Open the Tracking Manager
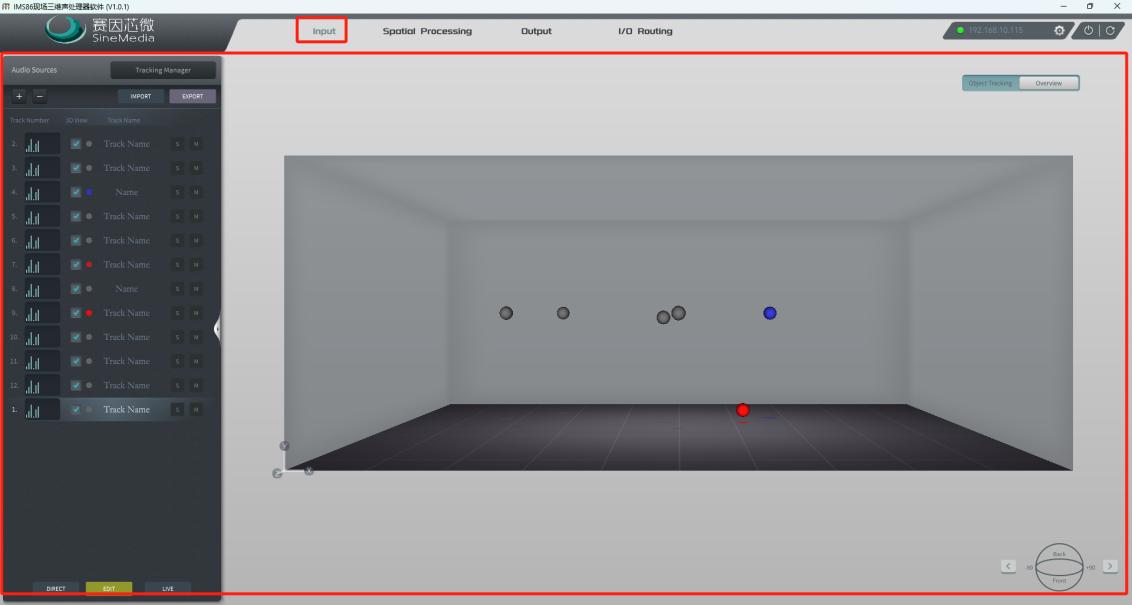The image size is (1132, 605). 163,70
